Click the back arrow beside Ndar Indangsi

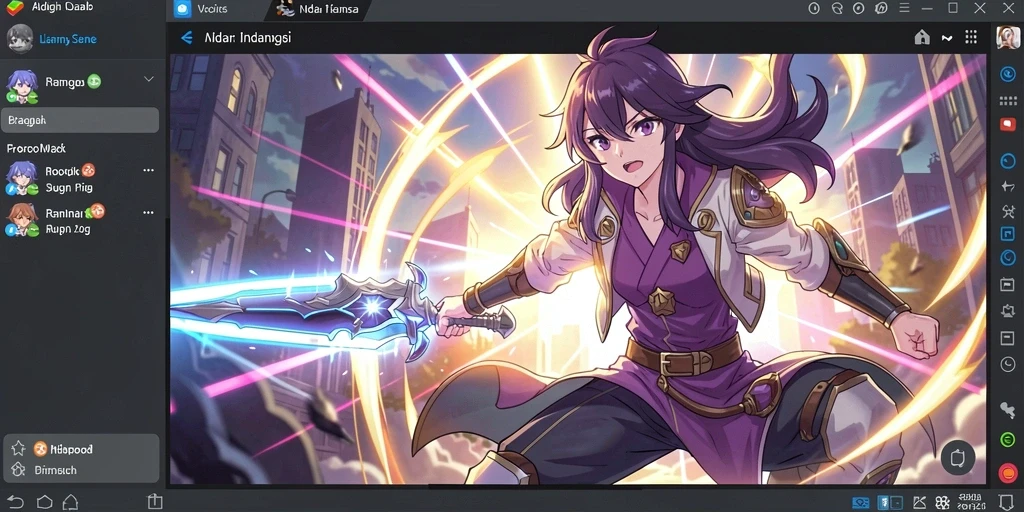[x=187, y=38]
